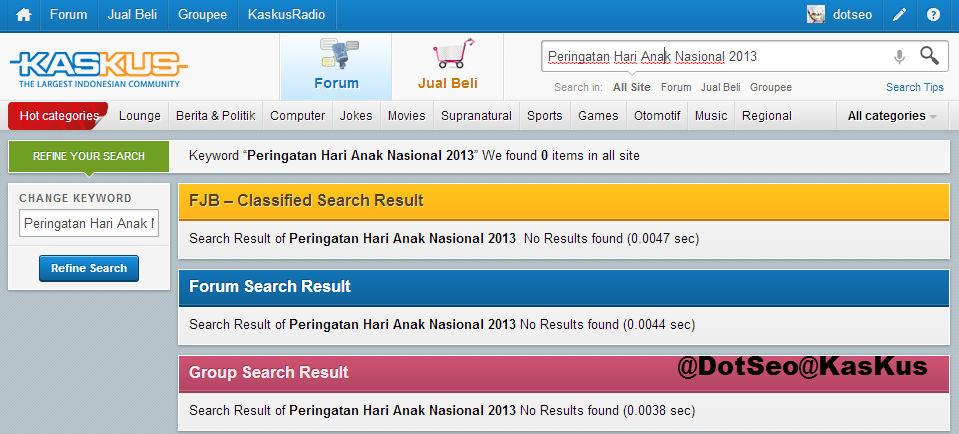The width and height of the screenshot is (959, 434).
Task: Click the pencil edit icon
Action: coord(900,15)
